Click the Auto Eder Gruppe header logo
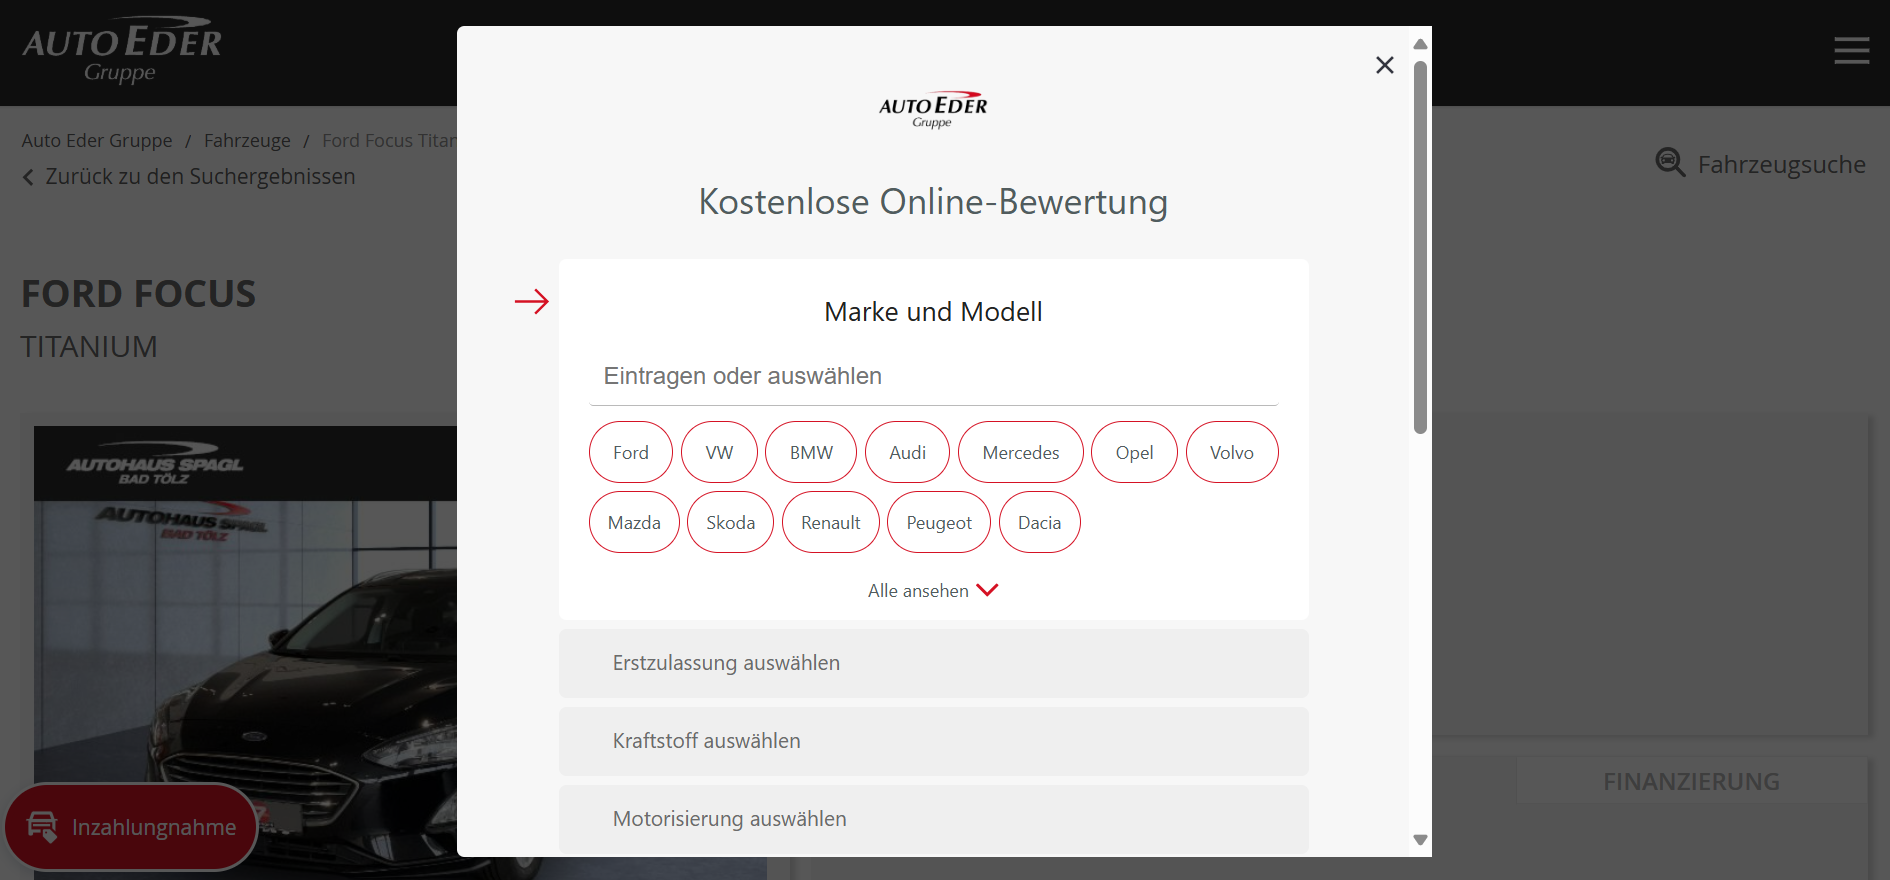 122,50
